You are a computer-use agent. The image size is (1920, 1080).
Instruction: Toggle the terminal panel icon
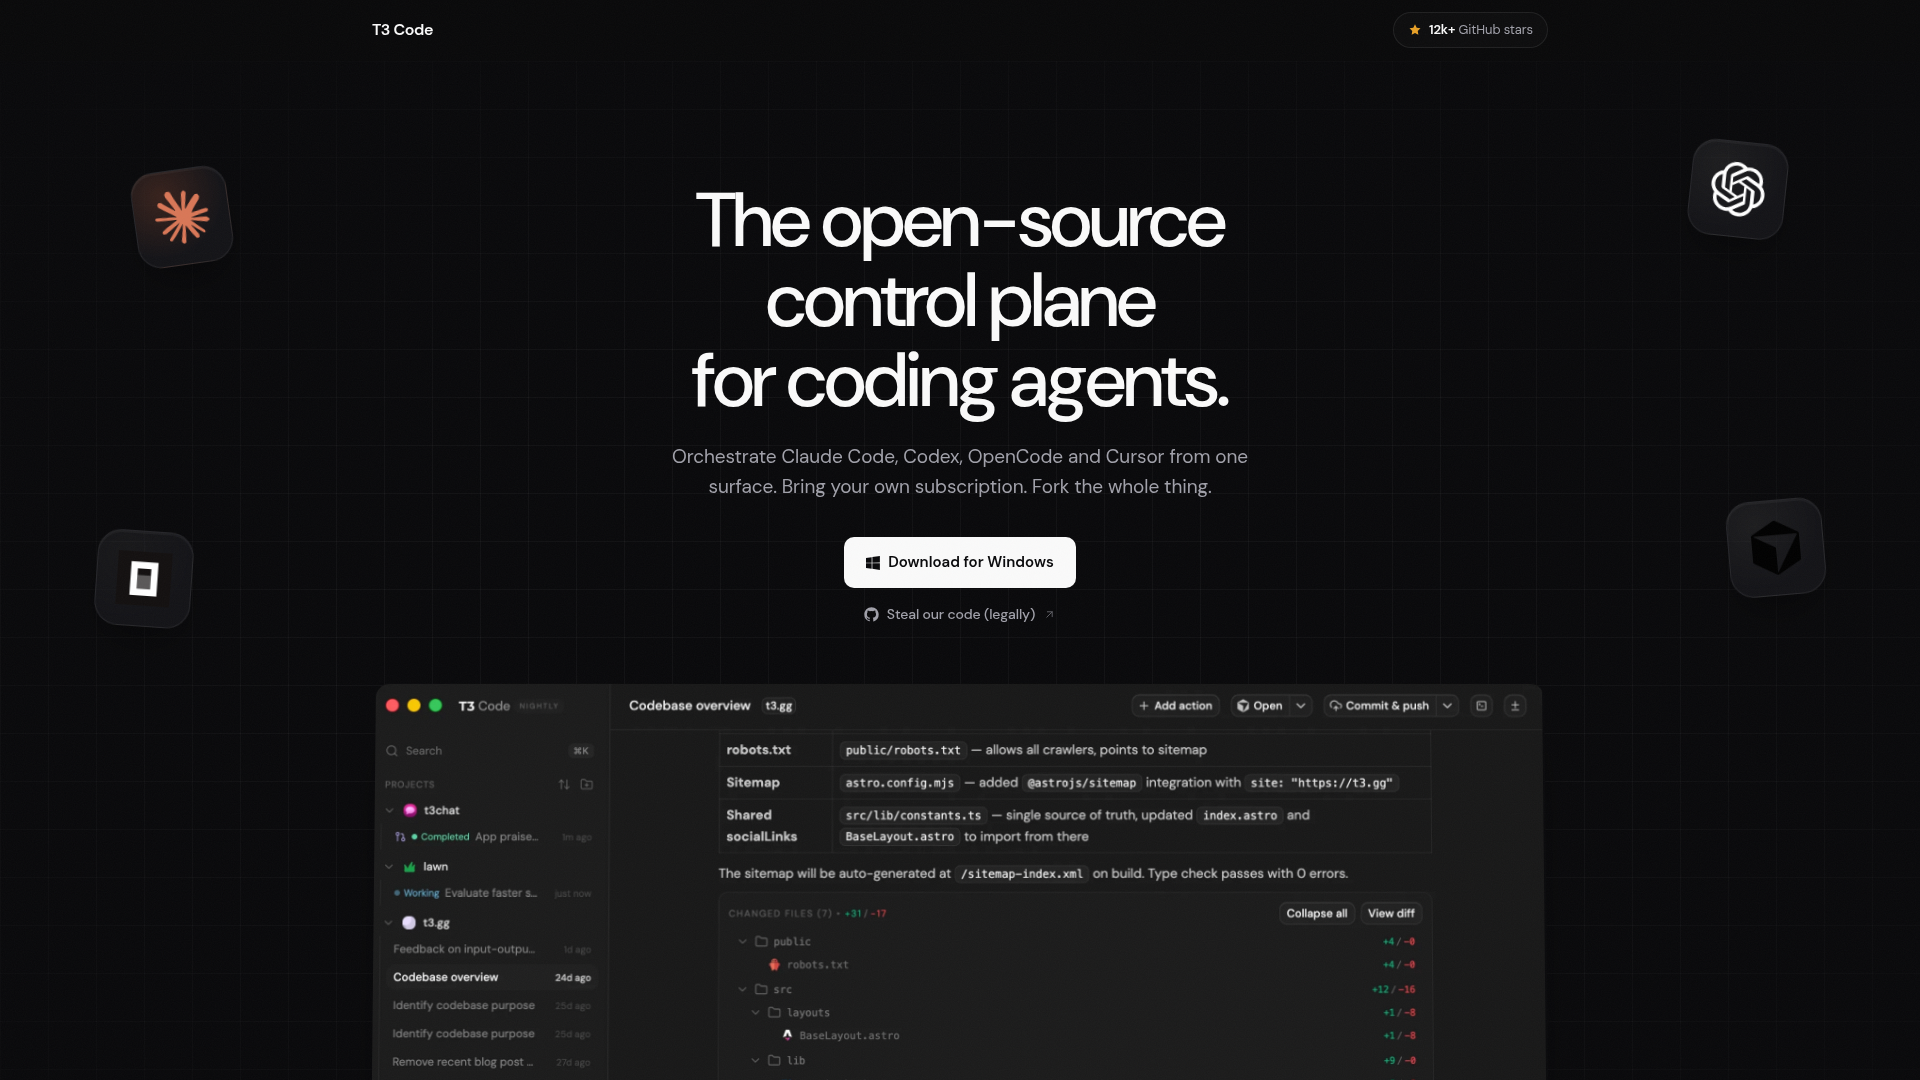[x=1482, y=706]
